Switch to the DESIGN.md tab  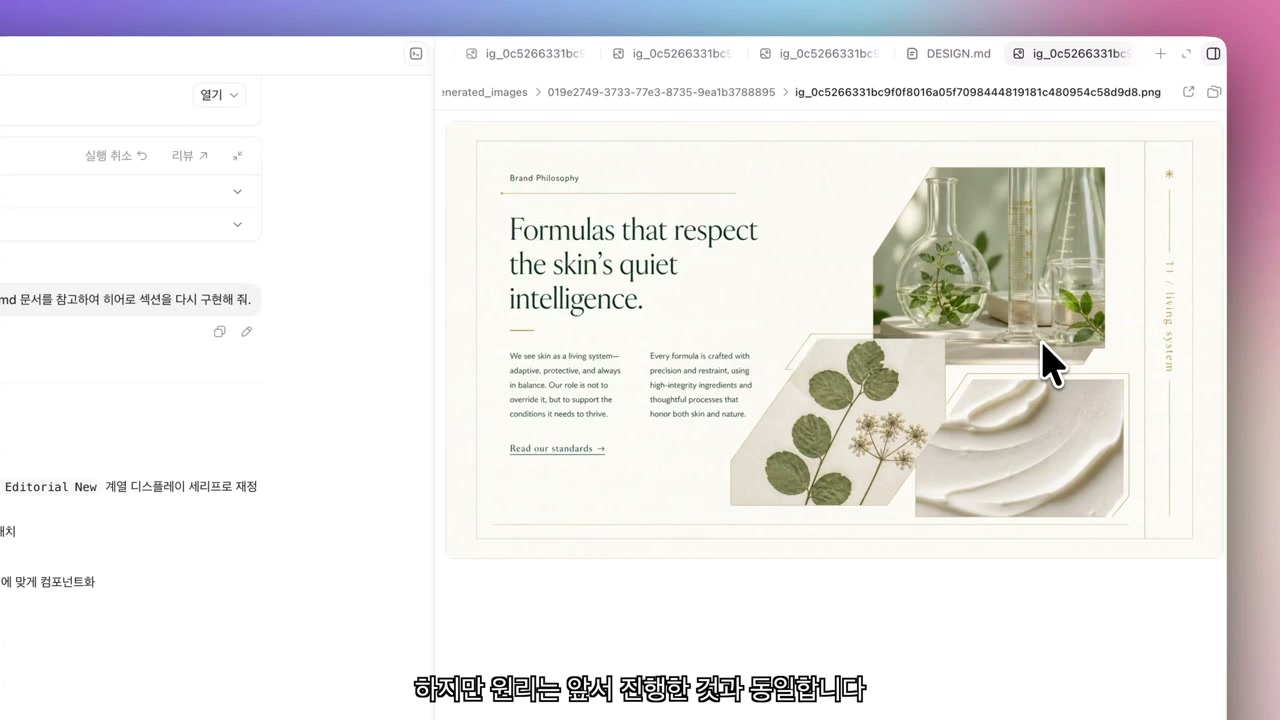tap(948, 54)
